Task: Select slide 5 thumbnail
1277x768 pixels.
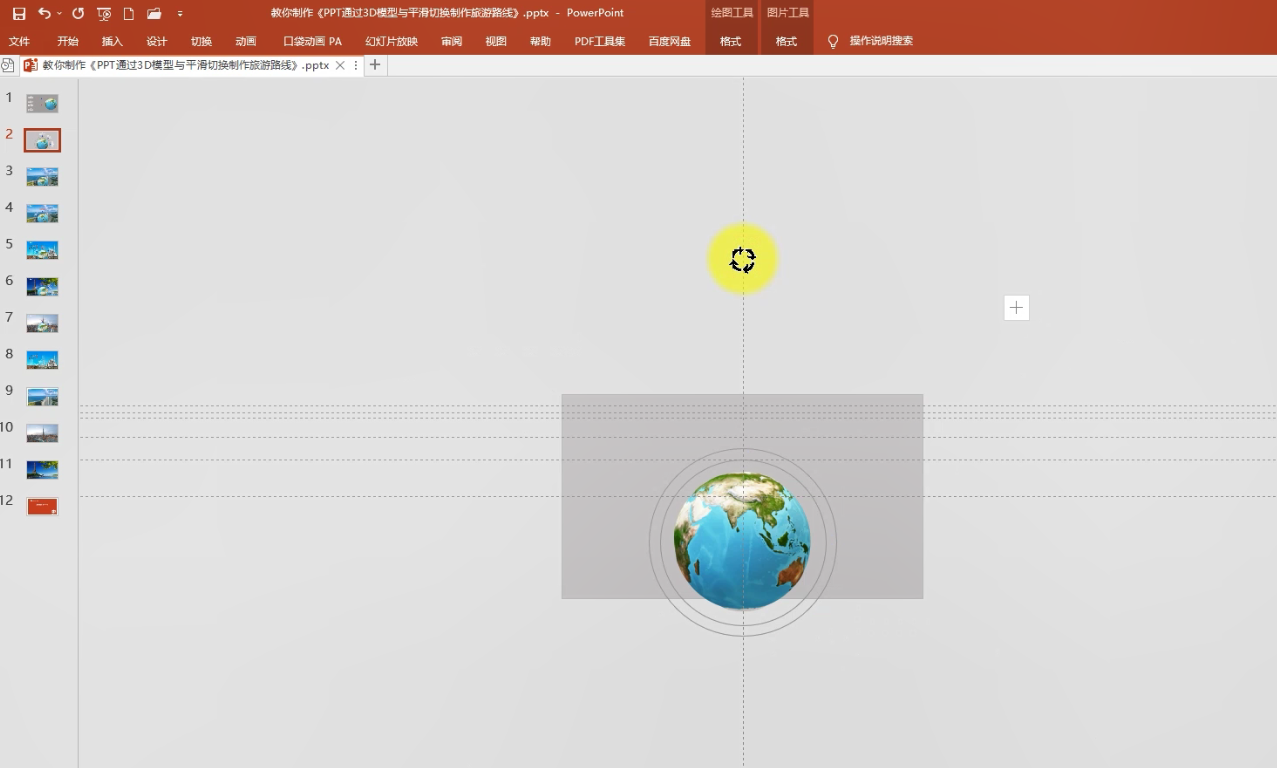Action: point(42,250)
